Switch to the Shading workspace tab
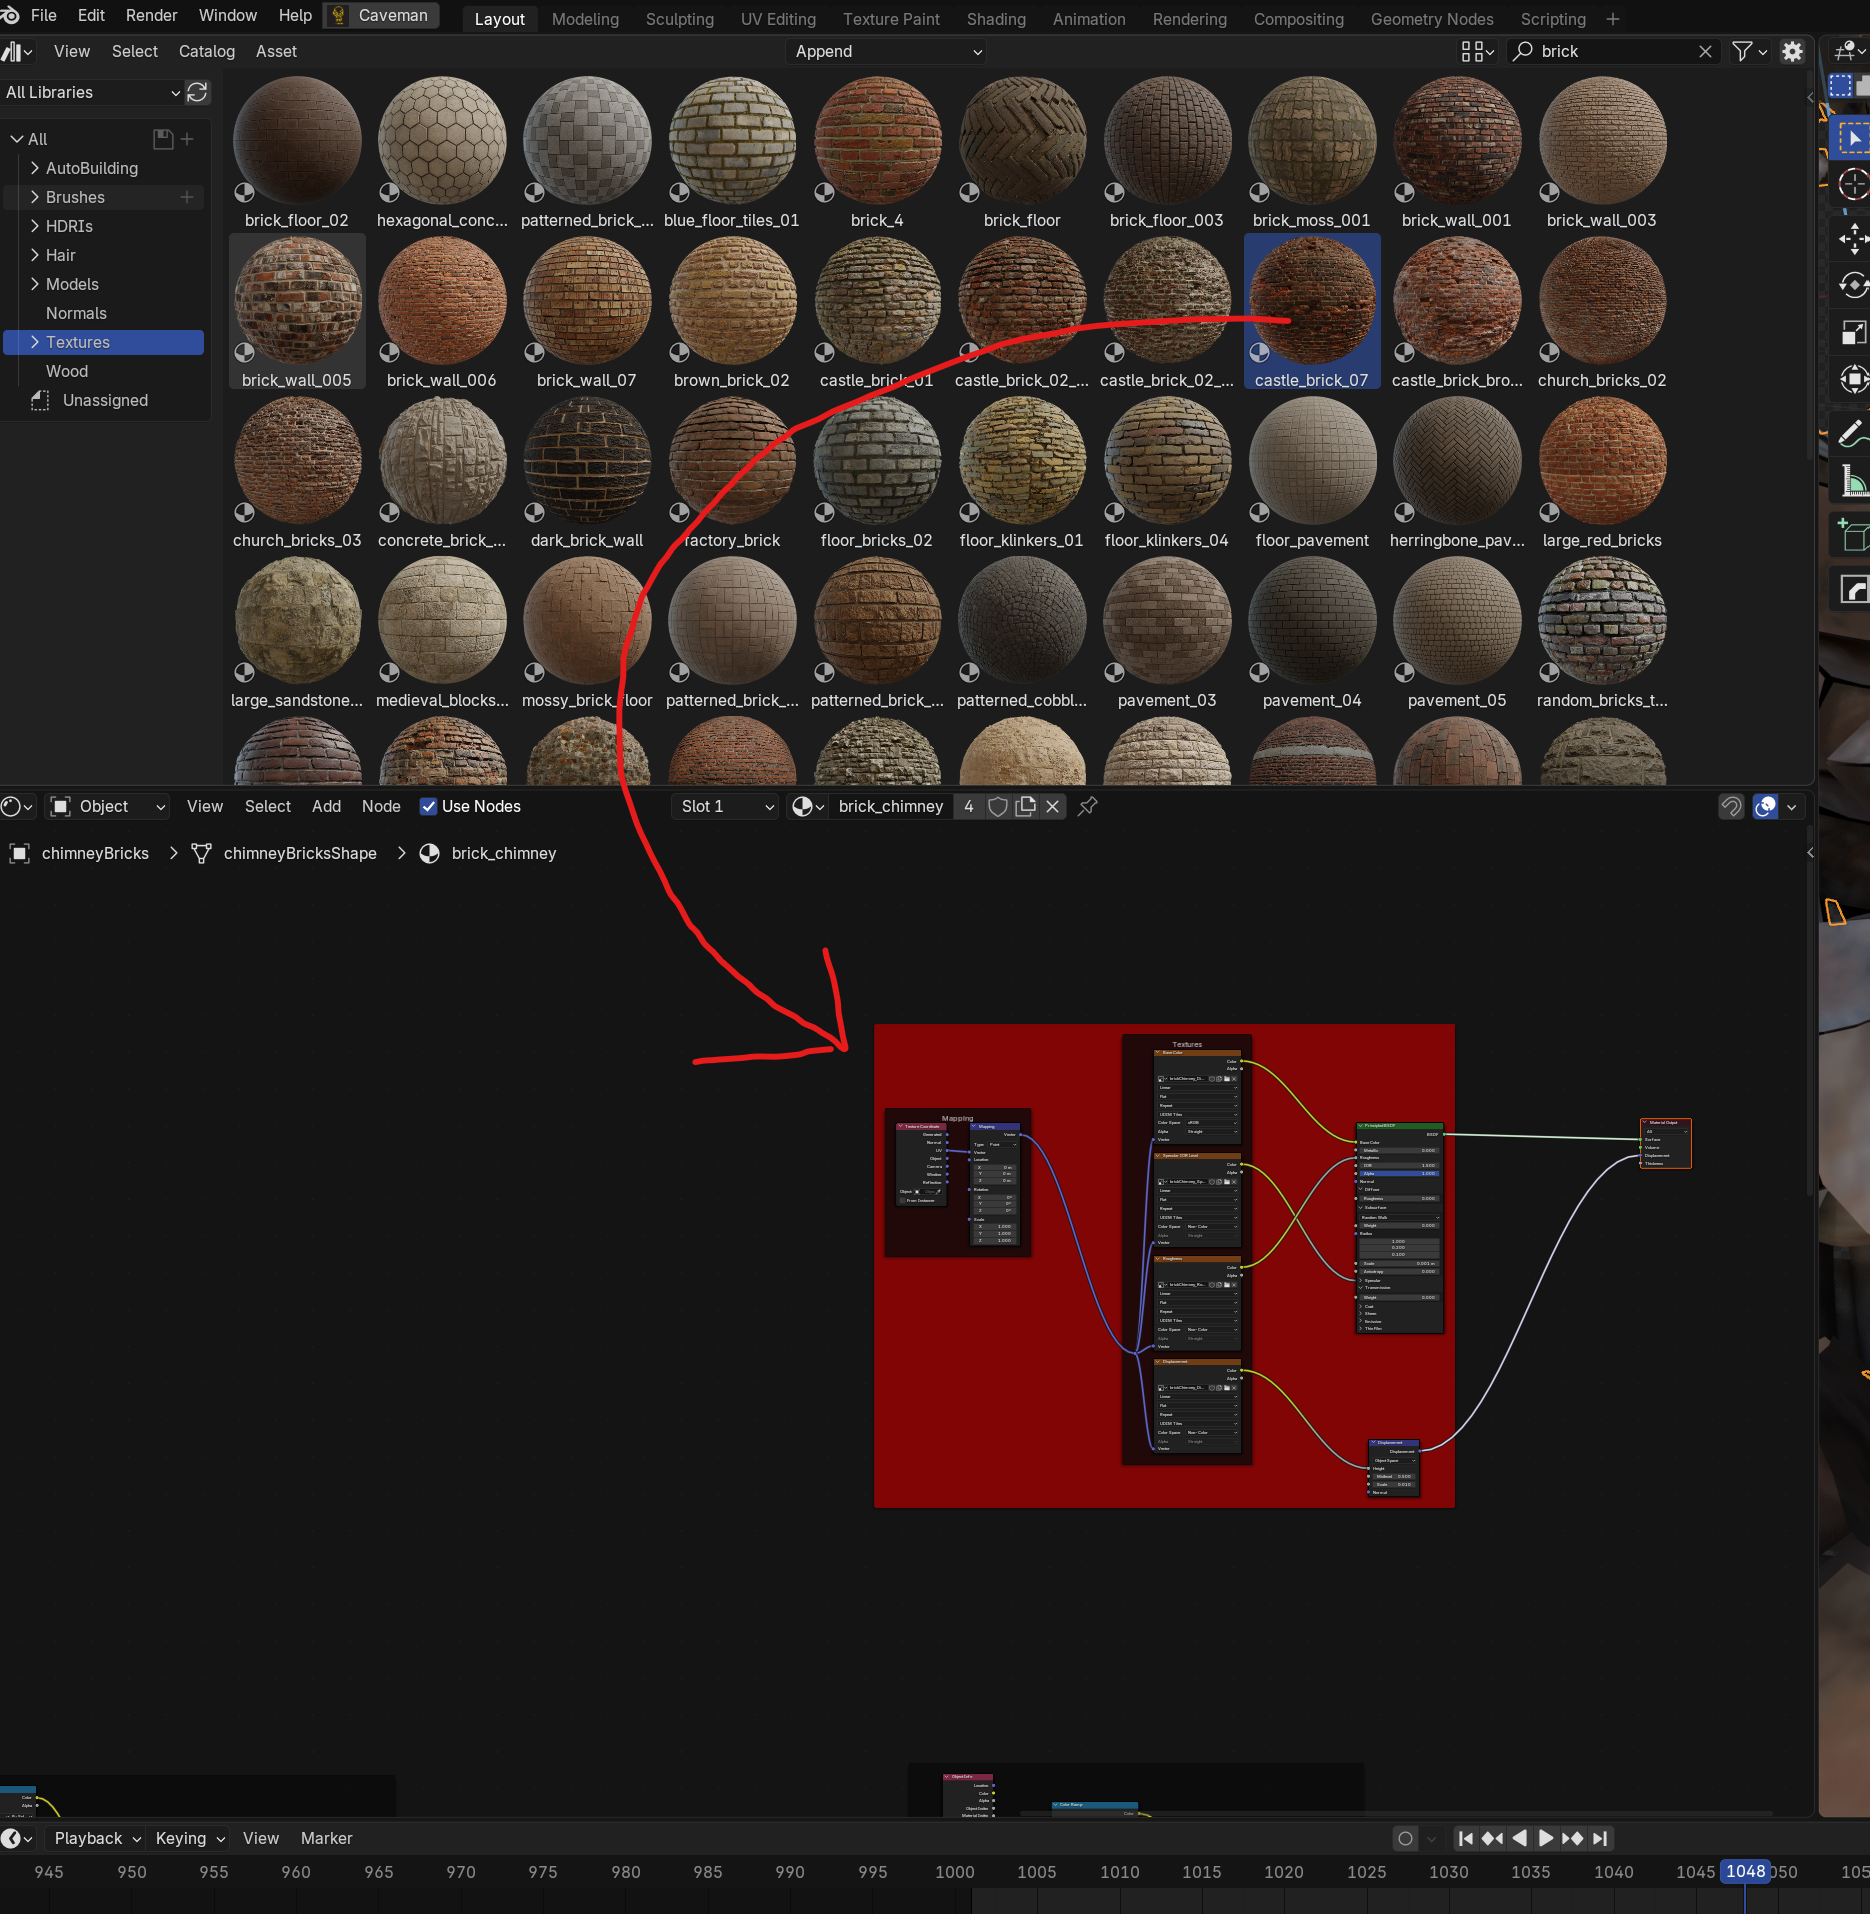Screen dimensions: 1870x1914 coord(996,19)
